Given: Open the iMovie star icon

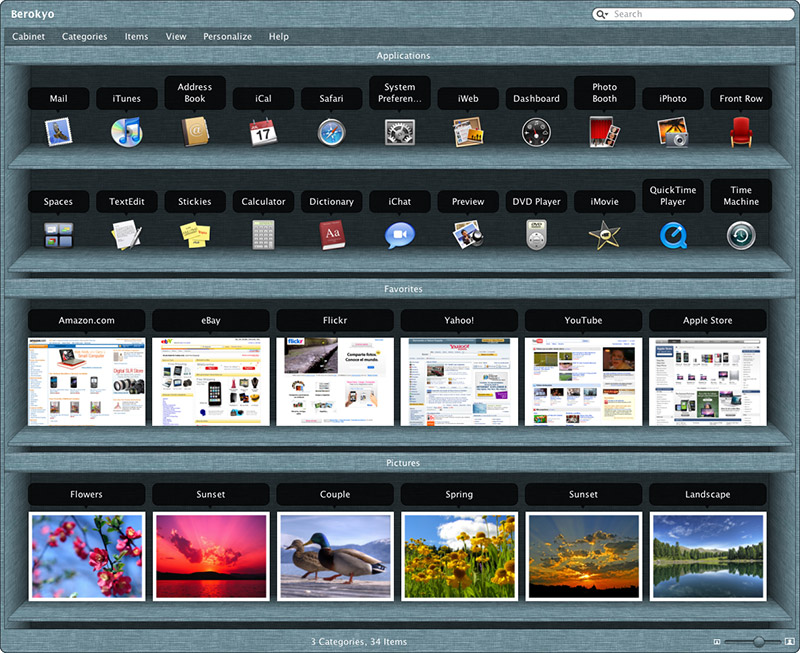Looking at the screenshot, I should [x=605, y=235].
